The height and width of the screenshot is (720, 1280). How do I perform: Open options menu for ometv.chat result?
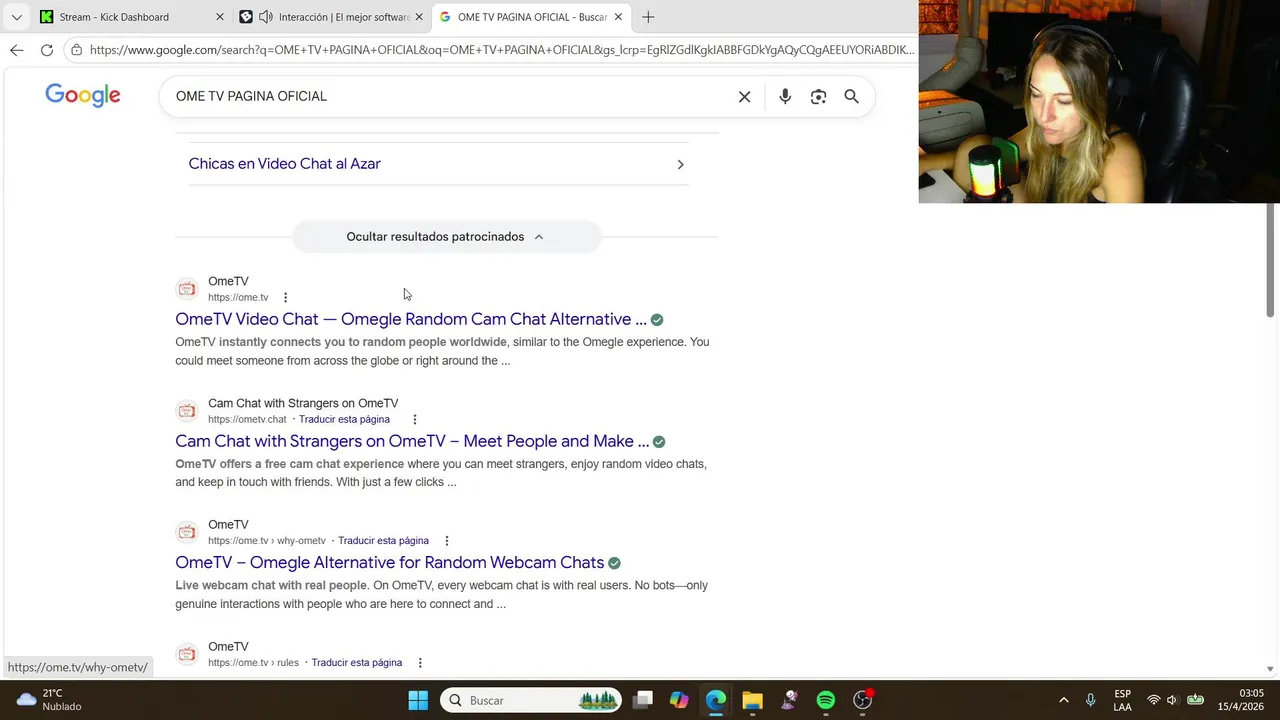pyautogui.click(x=414, y=419)
